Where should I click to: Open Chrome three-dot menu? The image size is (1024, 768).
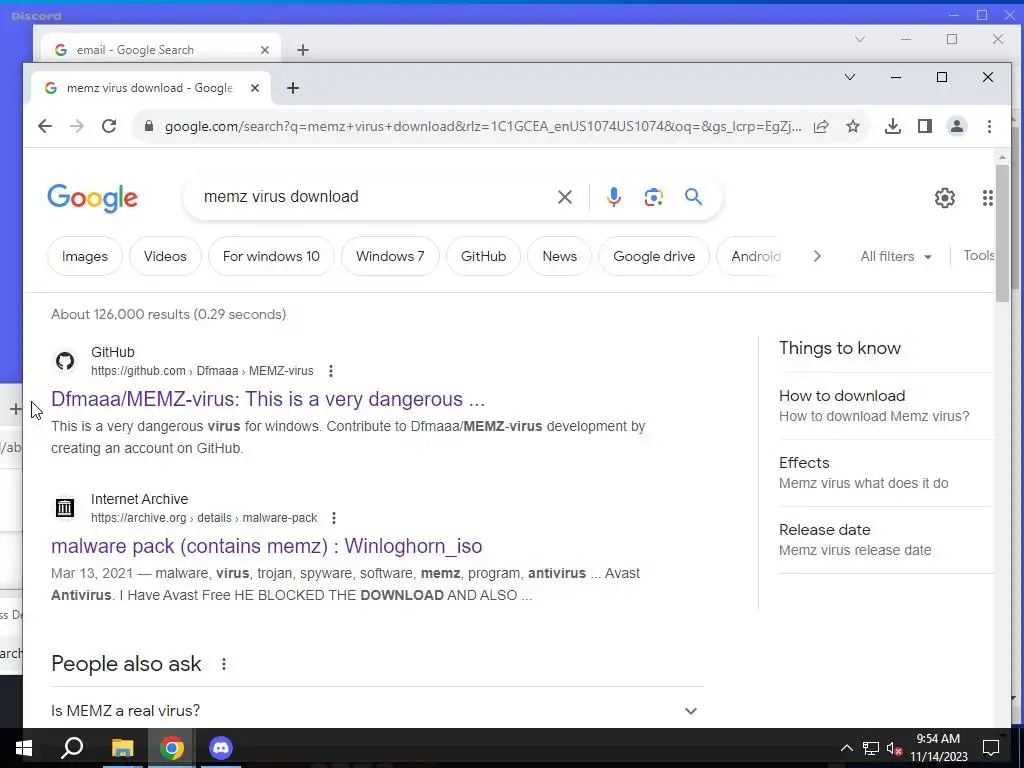click(x=989, y=126)
